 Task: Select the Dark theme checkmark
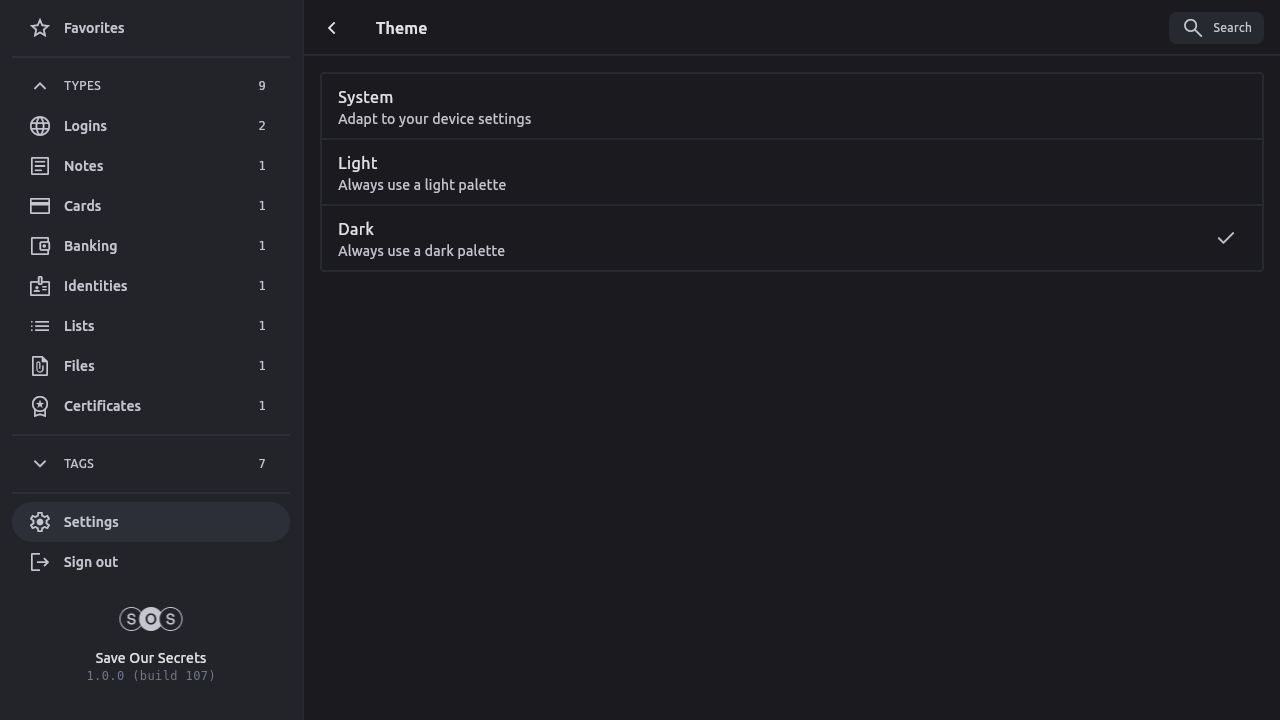click(x=1225, y=238)
